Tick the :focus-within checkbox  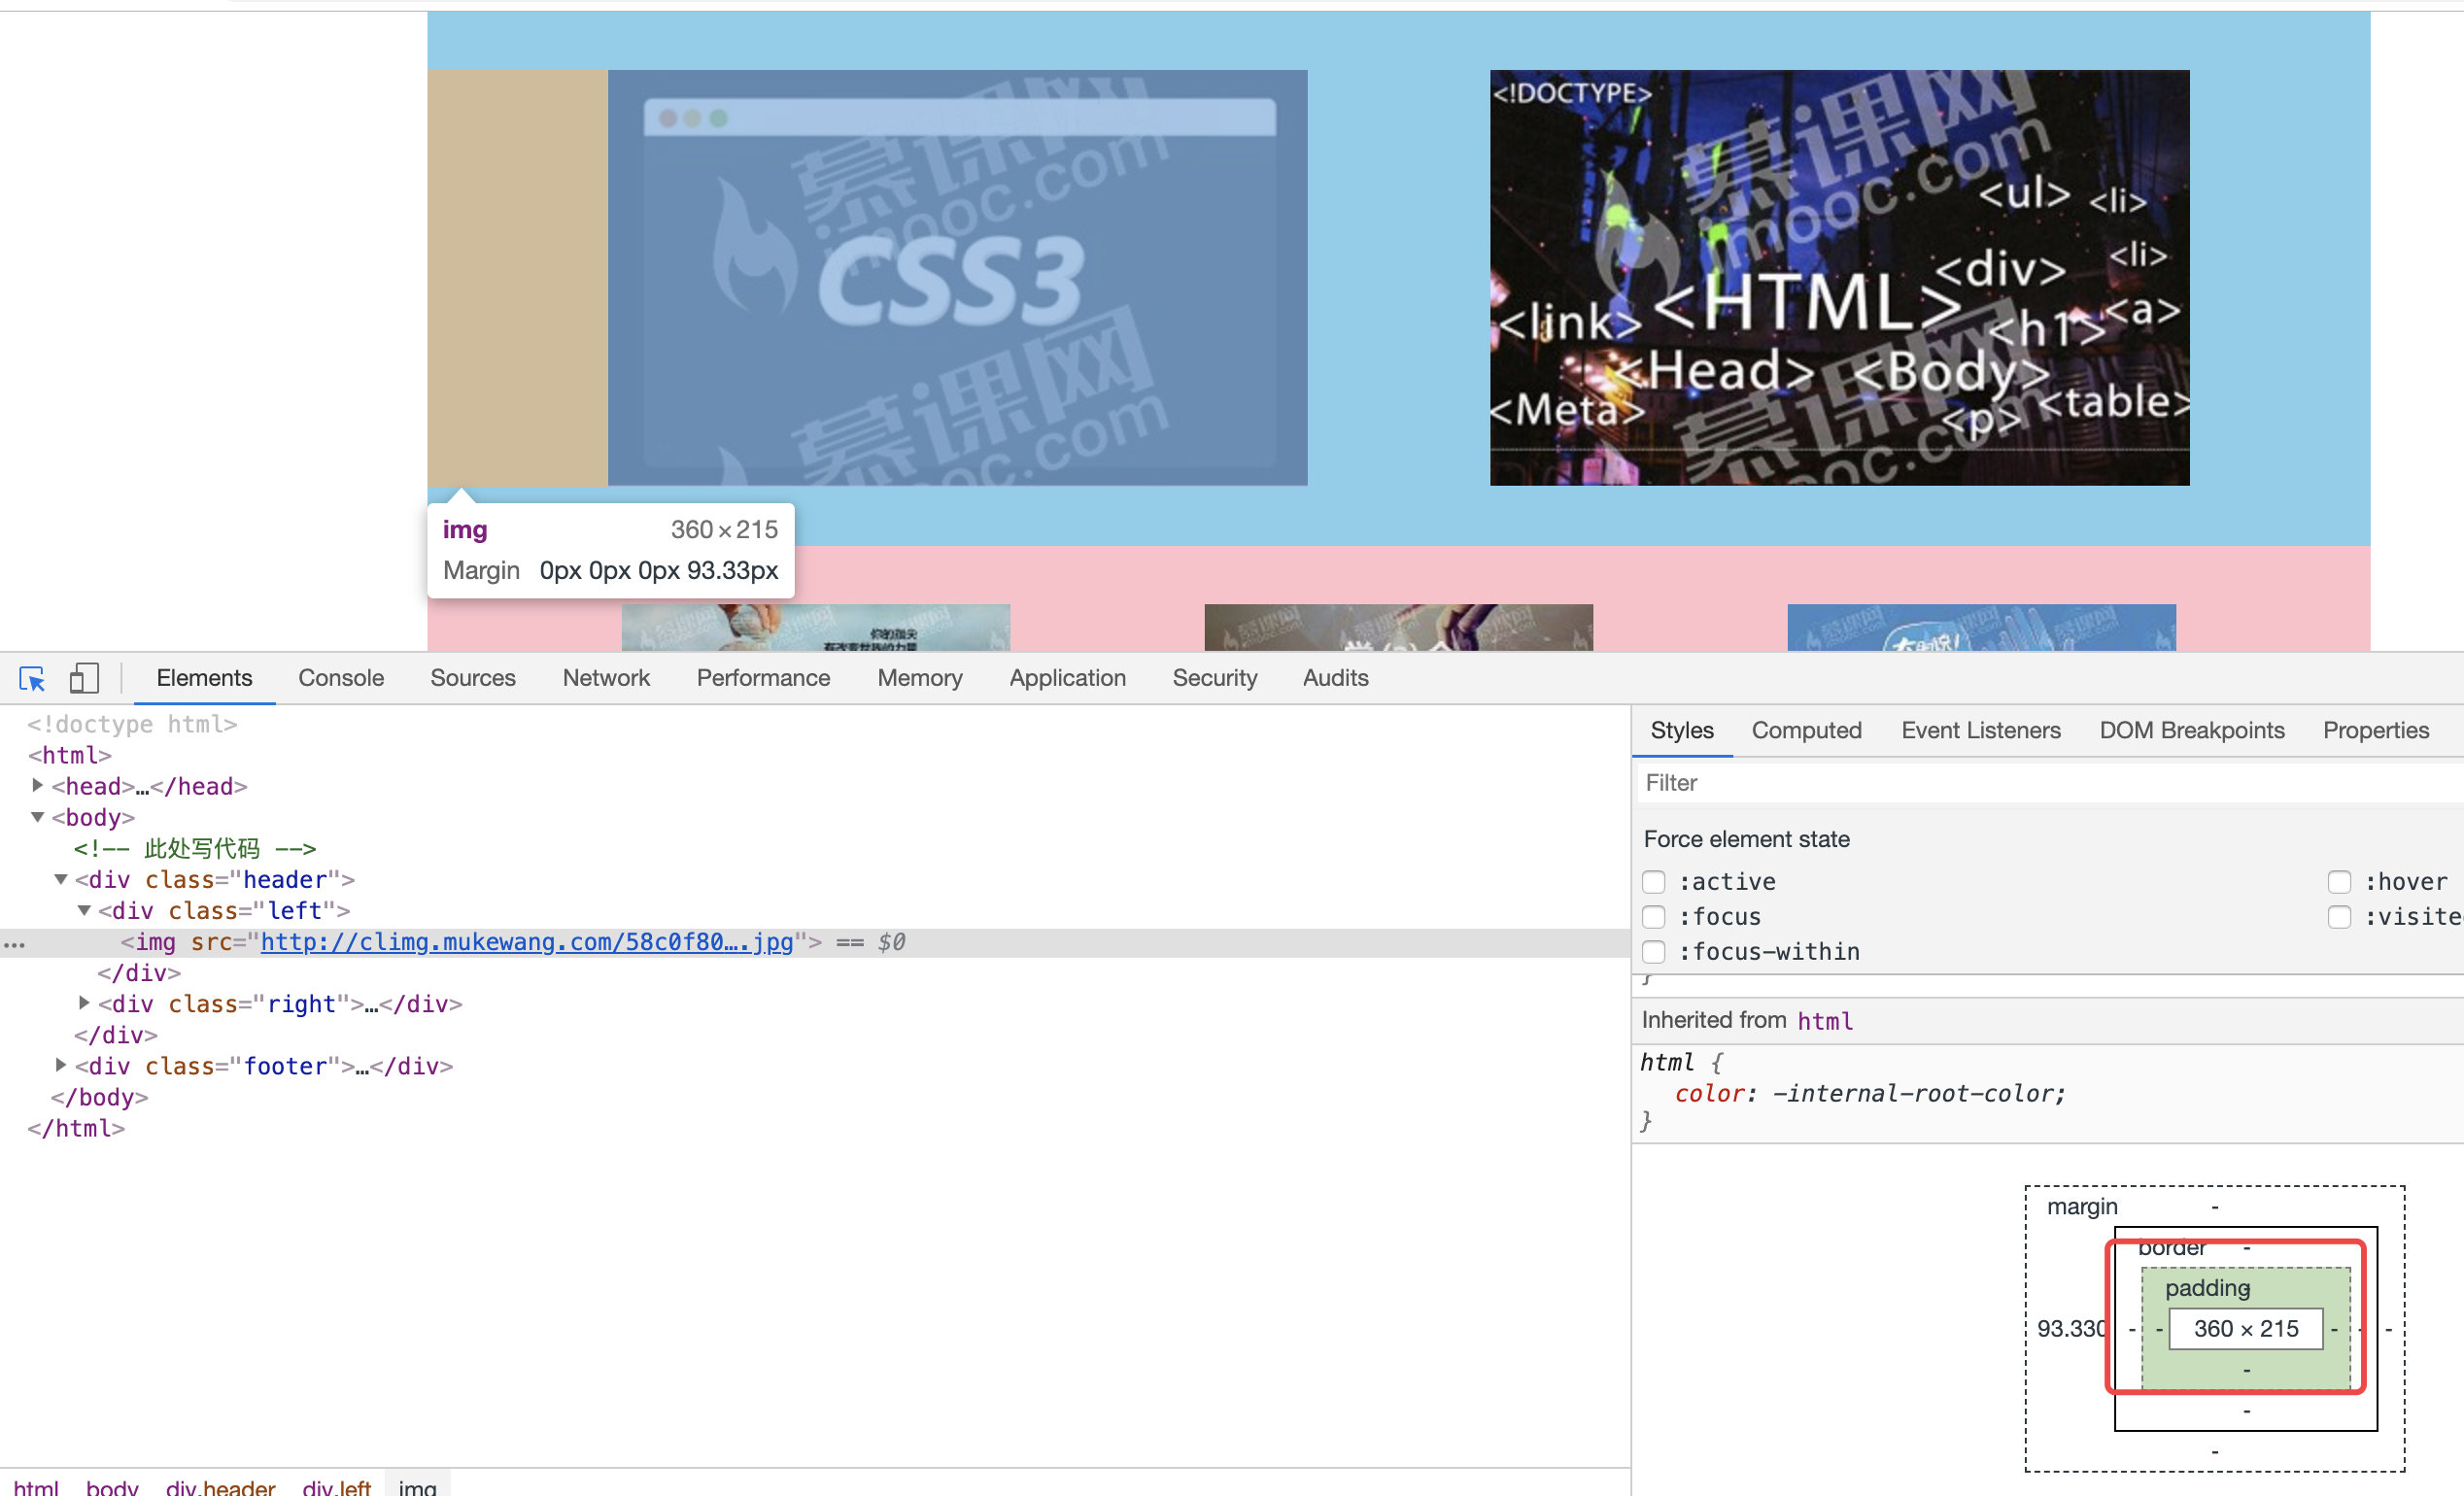point(1654,952)
